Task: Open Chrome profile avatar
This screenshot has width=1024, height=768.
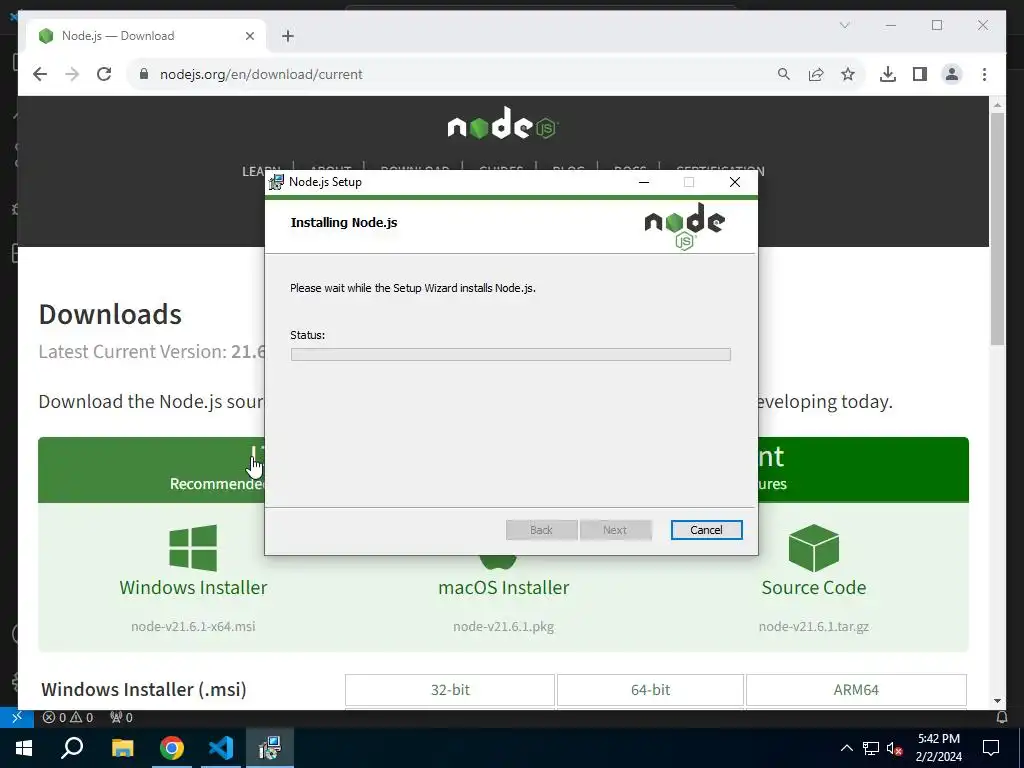Action: coord(952,74)
